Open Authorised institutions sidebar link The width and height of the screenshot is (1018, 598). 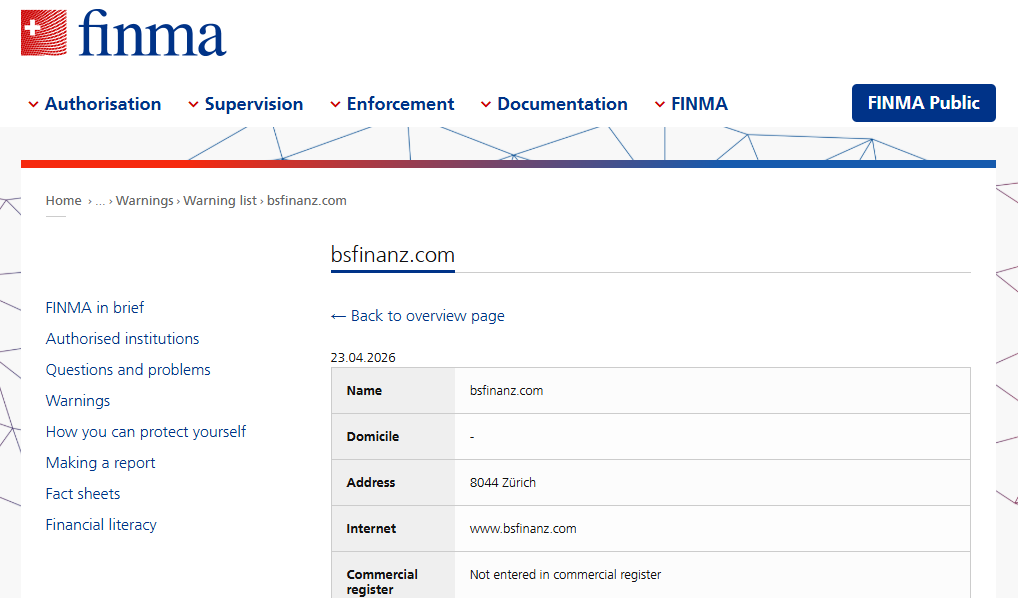(122, 339)
